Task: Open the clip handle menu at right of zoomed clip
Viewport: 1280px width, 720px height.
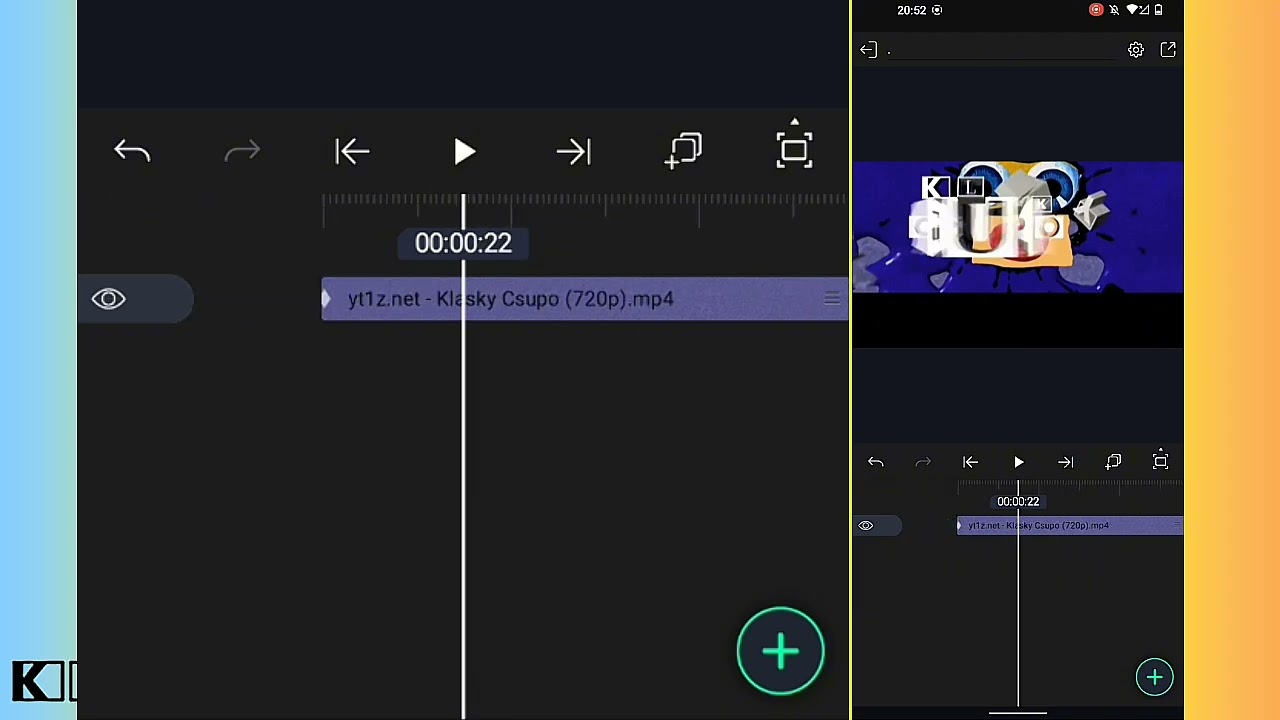Action: click(x=832, y=299)
